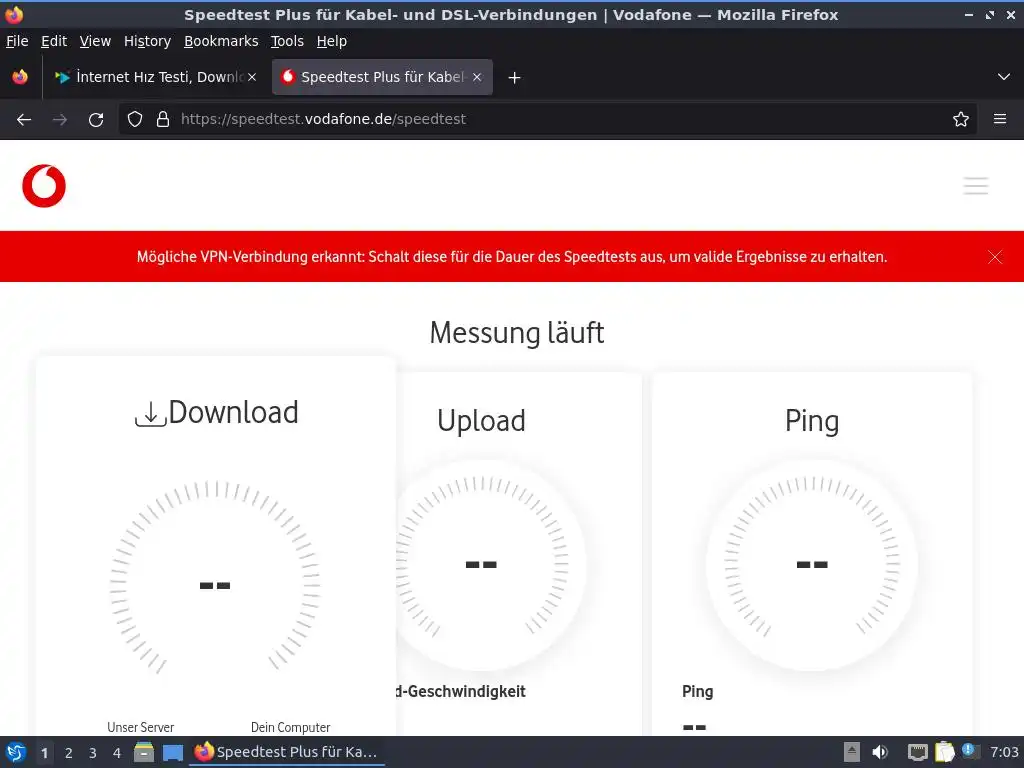Open the clipboard manager tray icon

coord(944,752)
